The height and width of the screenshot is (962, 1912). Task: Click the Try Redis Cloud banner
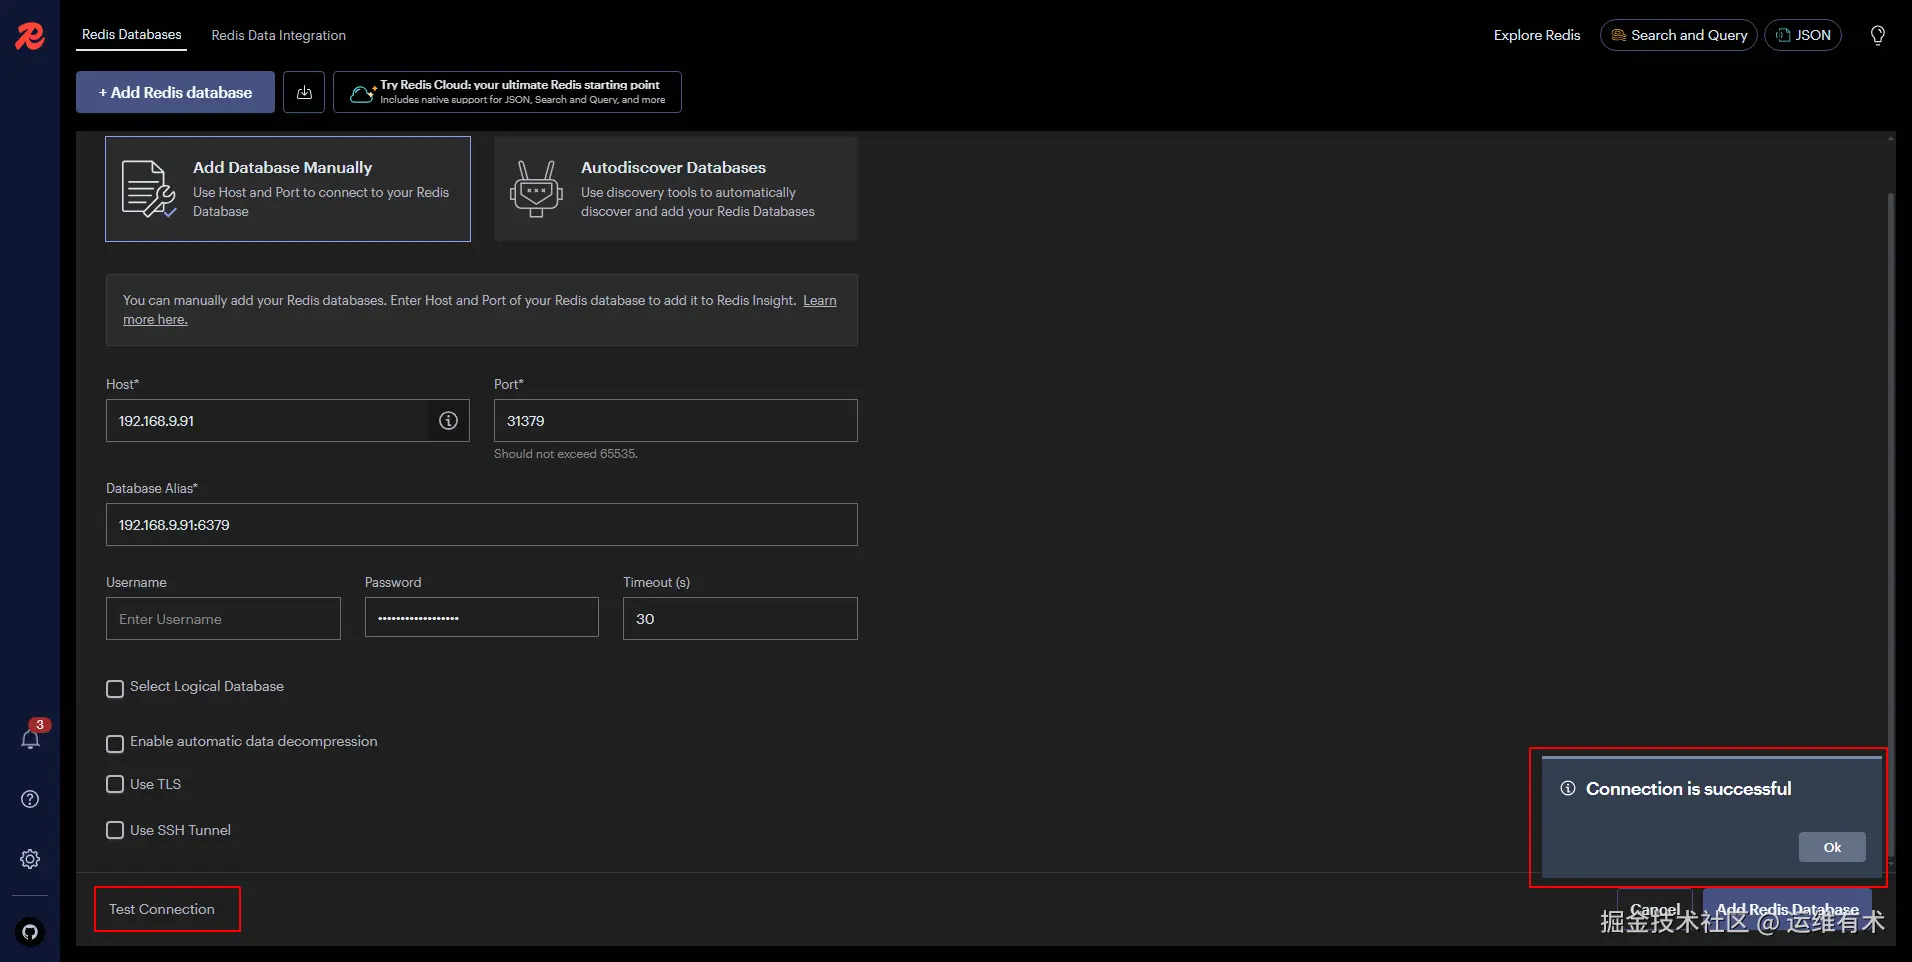[x=506, y=91]
